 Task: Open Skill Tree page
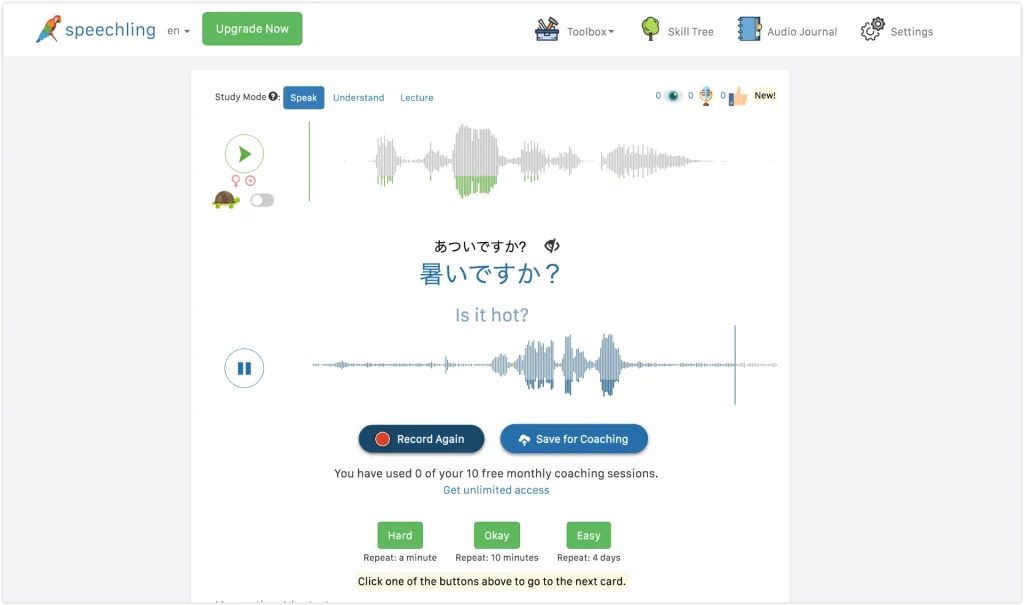[690, 31]
